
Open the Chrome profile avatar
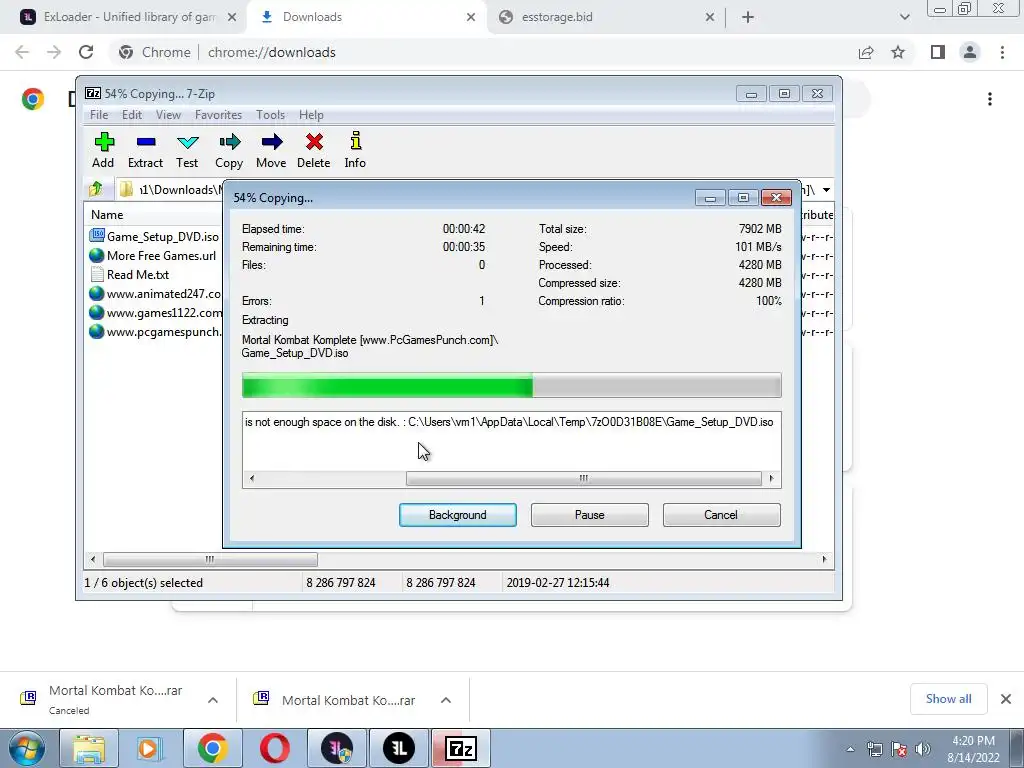tap(970, 52)
